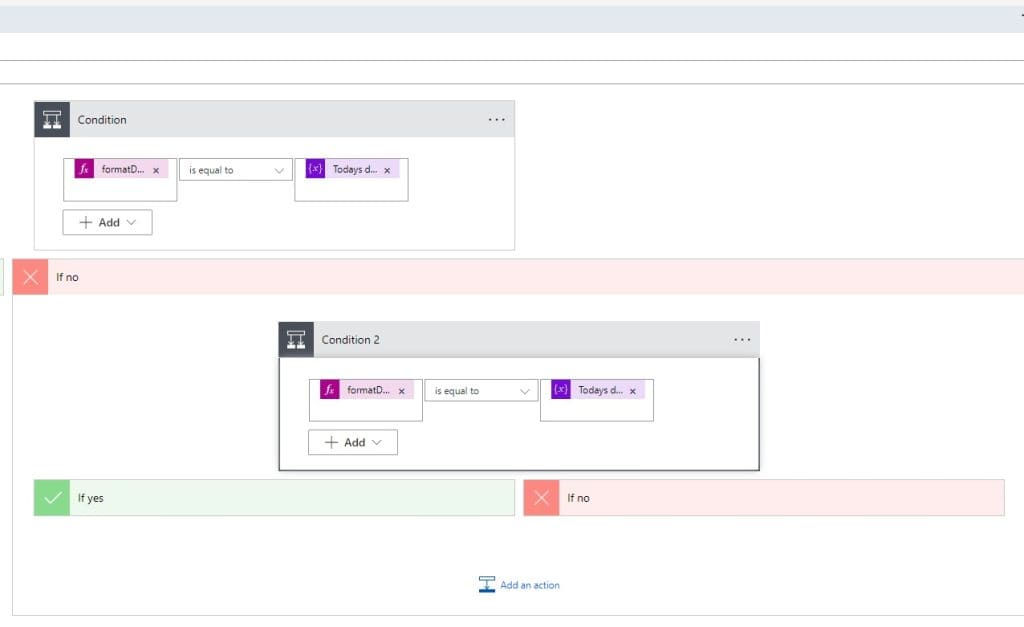Viewport: 1024px width, 627px height.
Task: Open the Condition card ellipsis menu
Action: (496, 120)
